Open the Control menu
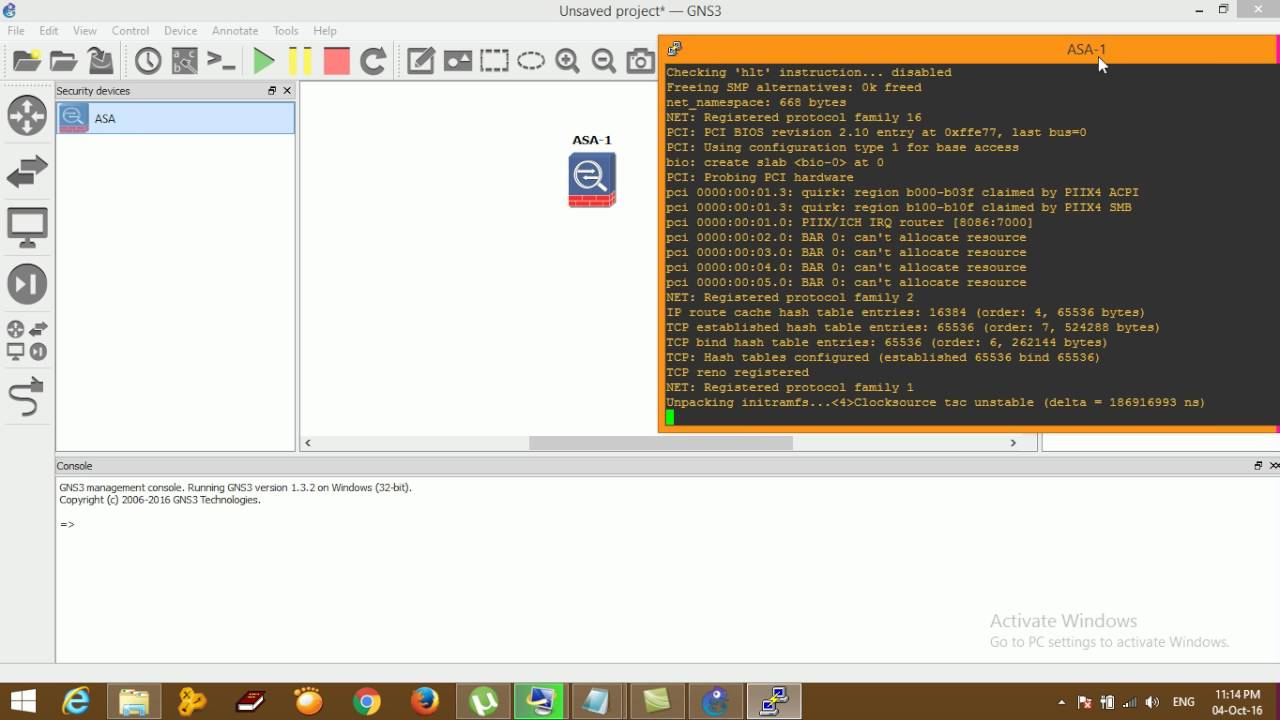The image size is (1280, 720). coord(130,31)
